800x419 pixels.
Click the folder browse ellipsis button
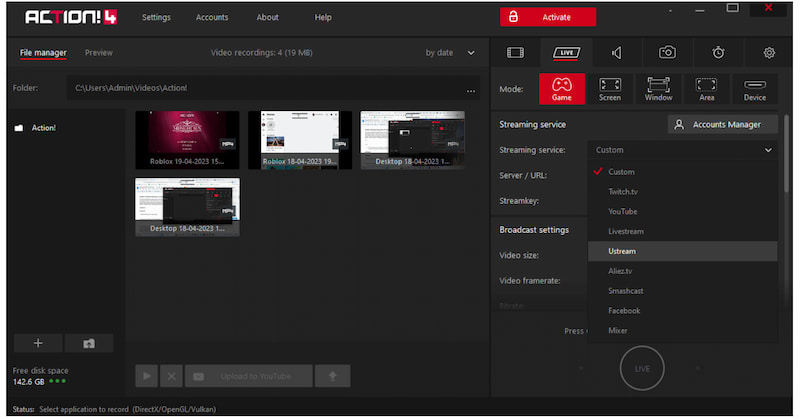click(470, 89)
